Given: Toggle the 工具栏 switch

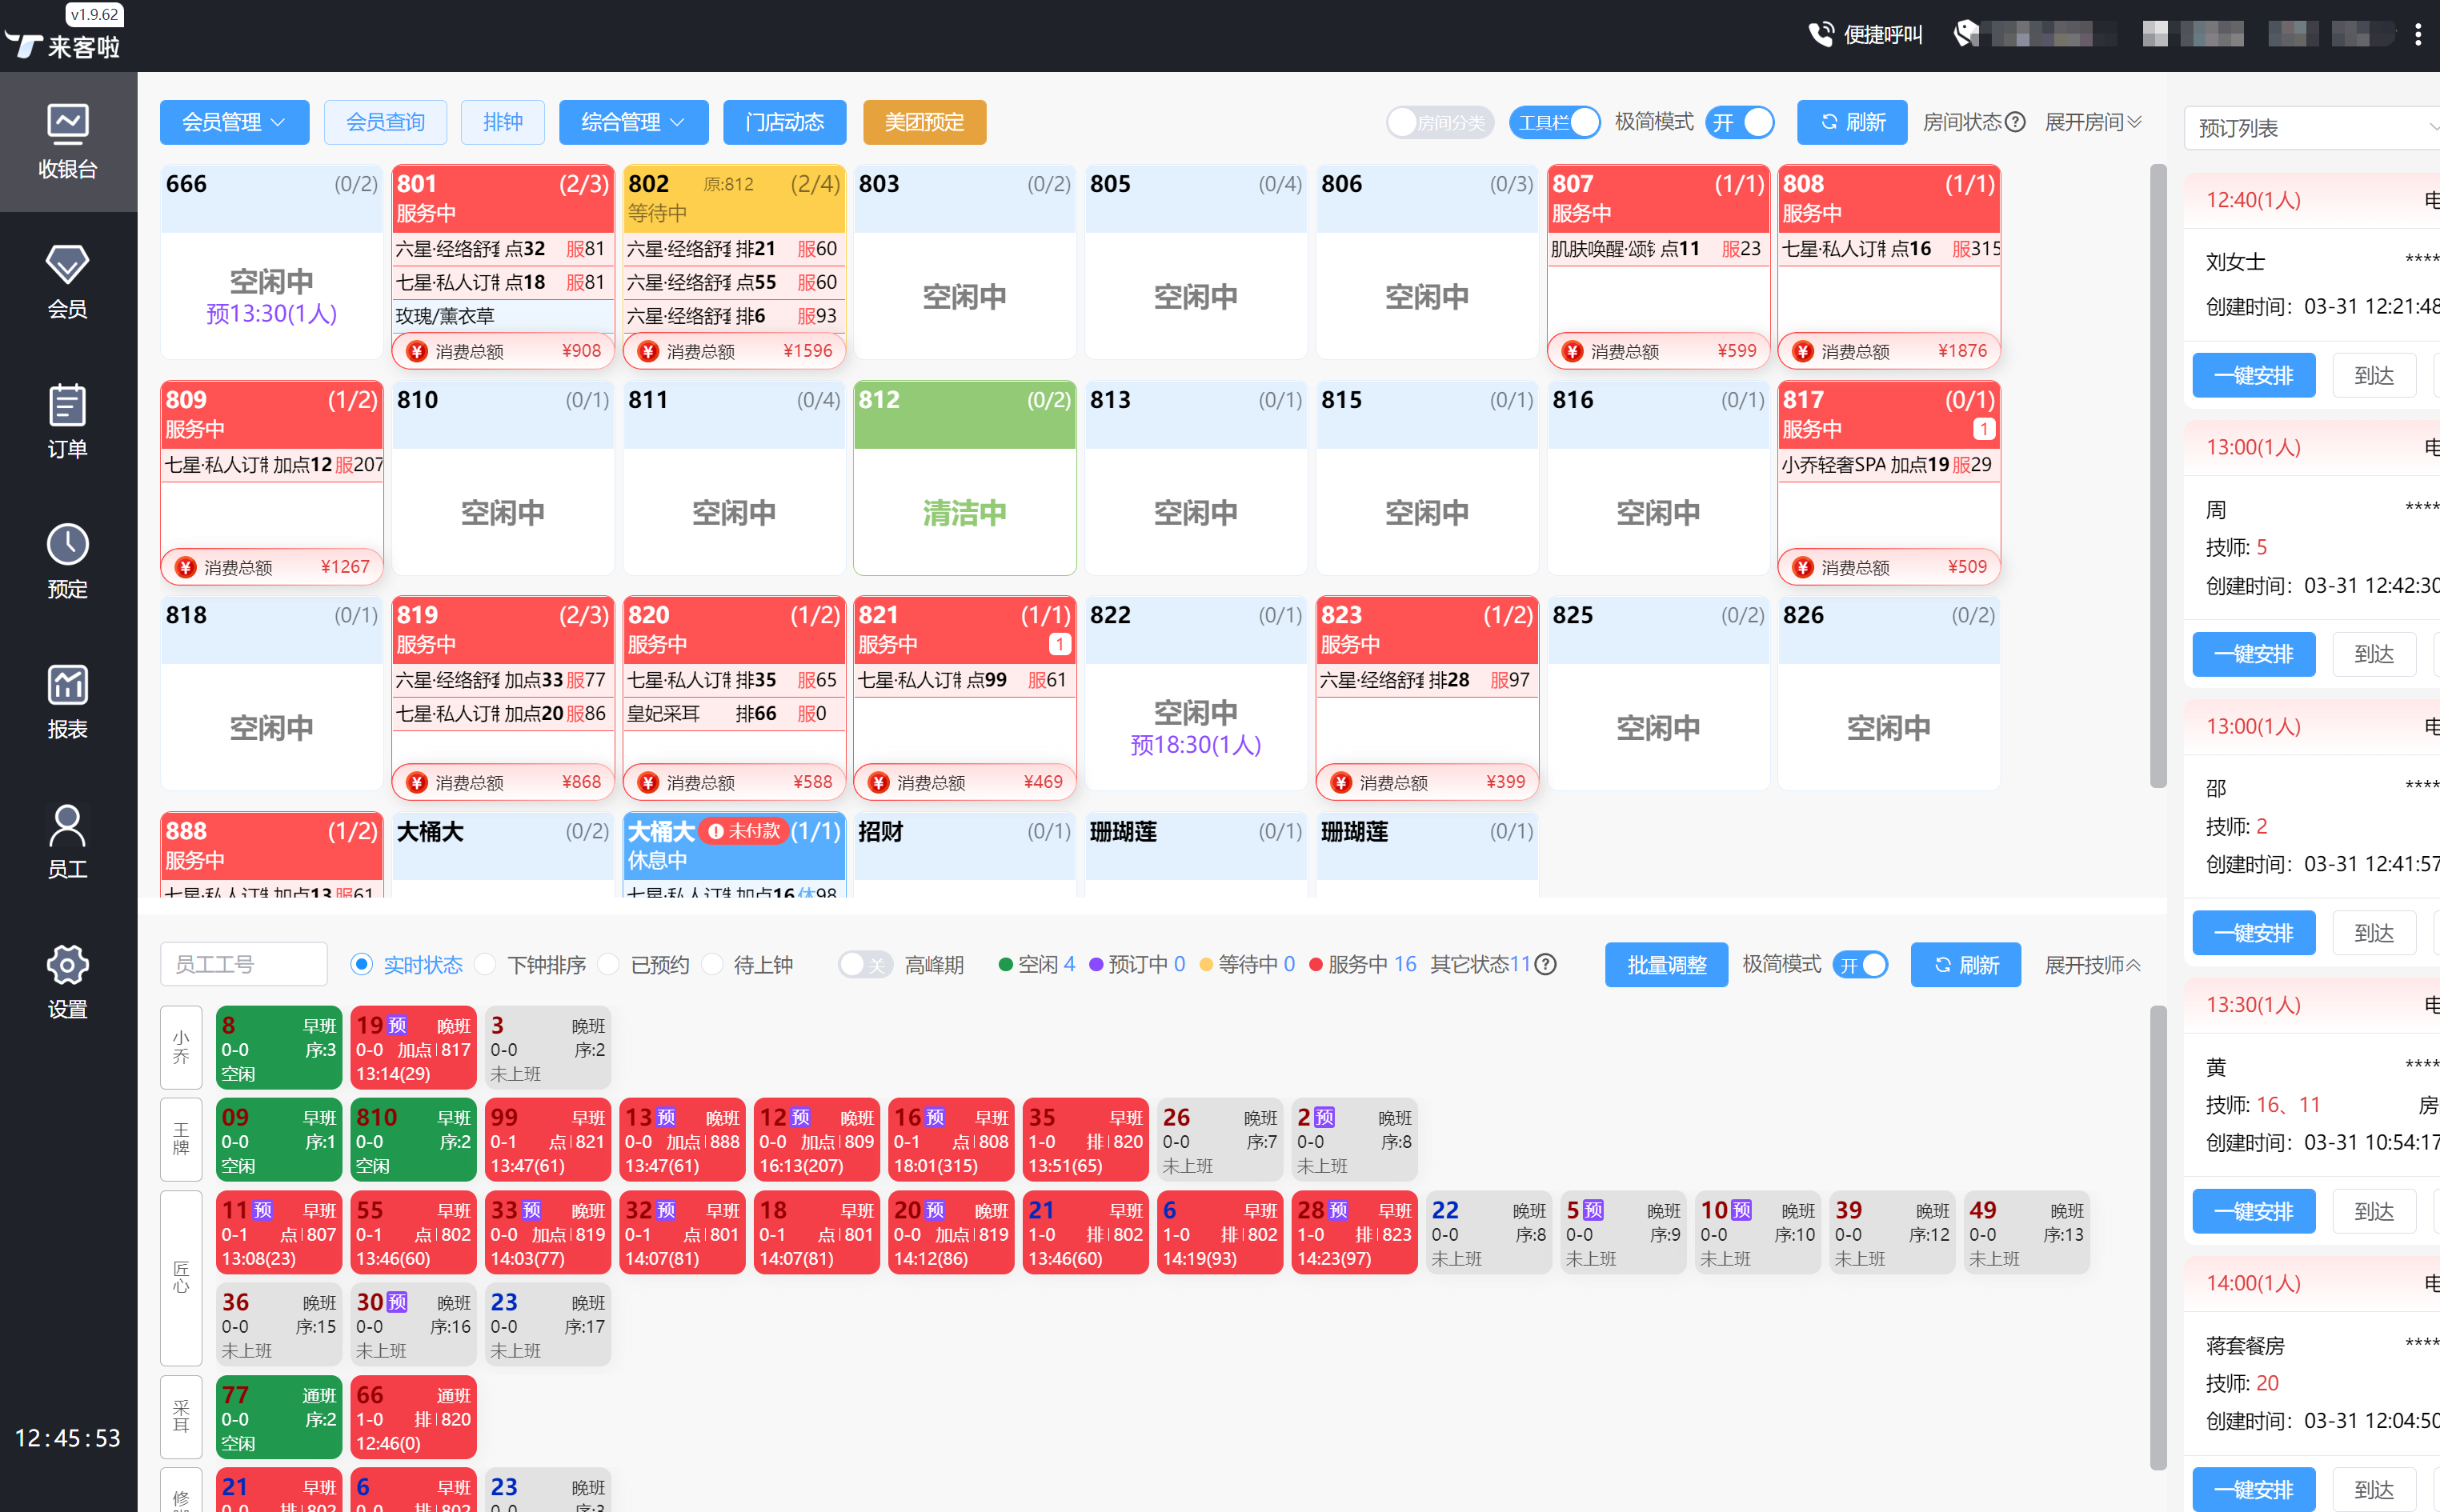Looking at the screenshot, I should tap(1555, 122).
